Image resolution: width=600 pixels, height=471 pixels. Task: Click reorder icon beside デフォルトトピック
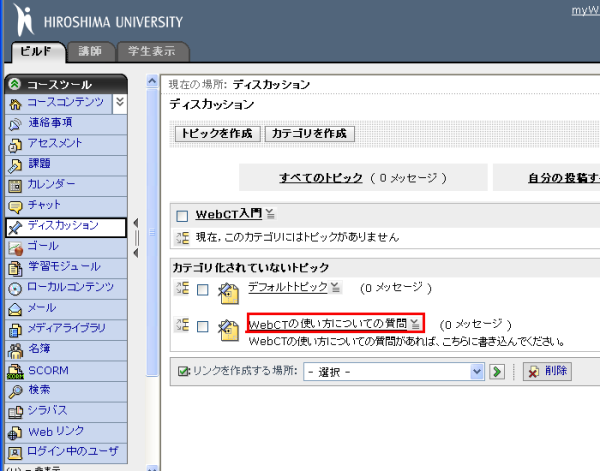(182, 288)
